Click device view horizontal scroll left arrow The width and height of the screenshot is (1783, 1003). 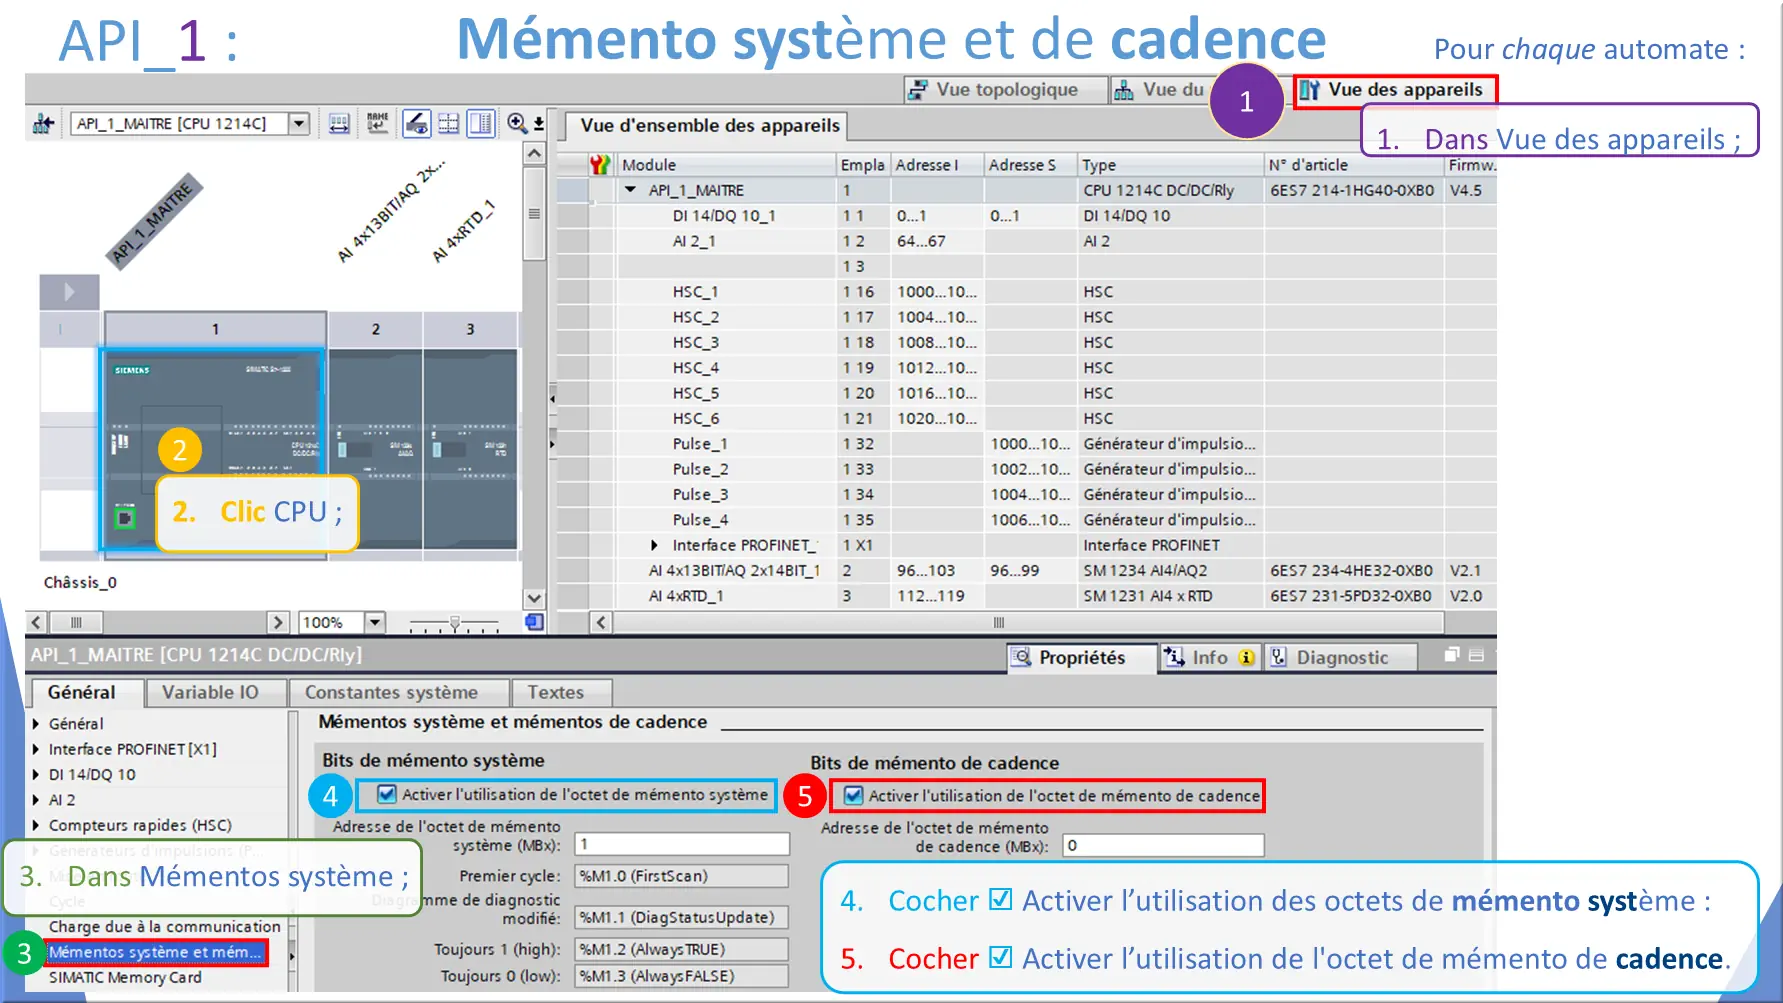pos(36,622)
